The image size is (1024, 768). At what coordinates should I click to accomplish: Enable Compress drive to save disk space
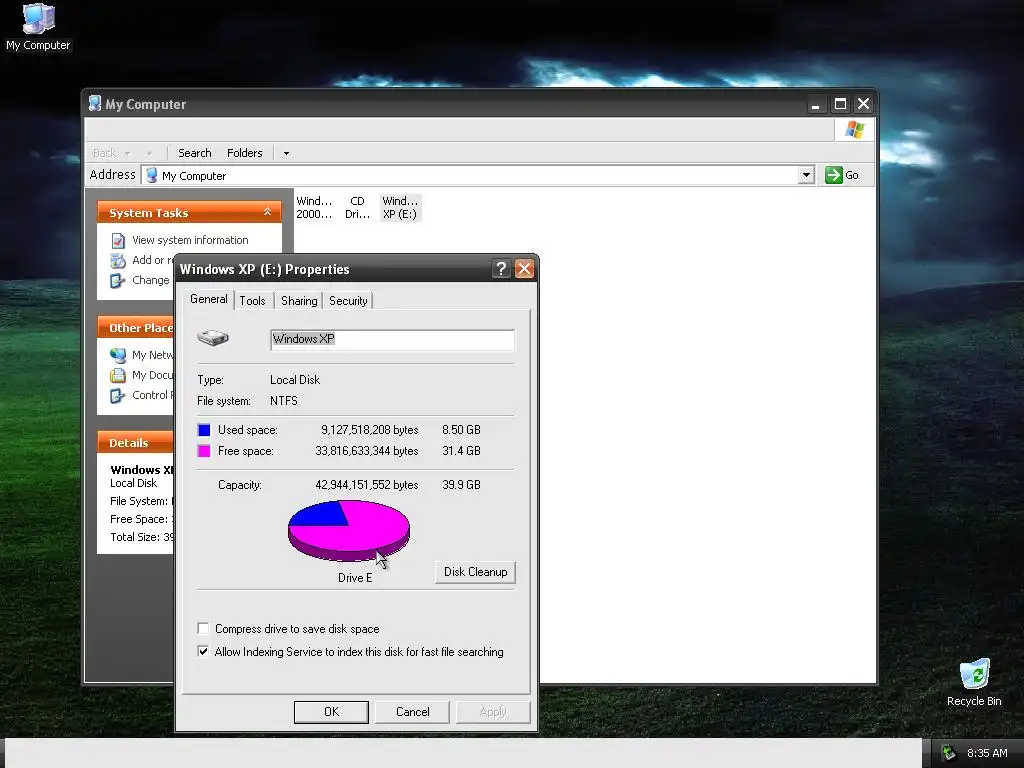point(203,628)
